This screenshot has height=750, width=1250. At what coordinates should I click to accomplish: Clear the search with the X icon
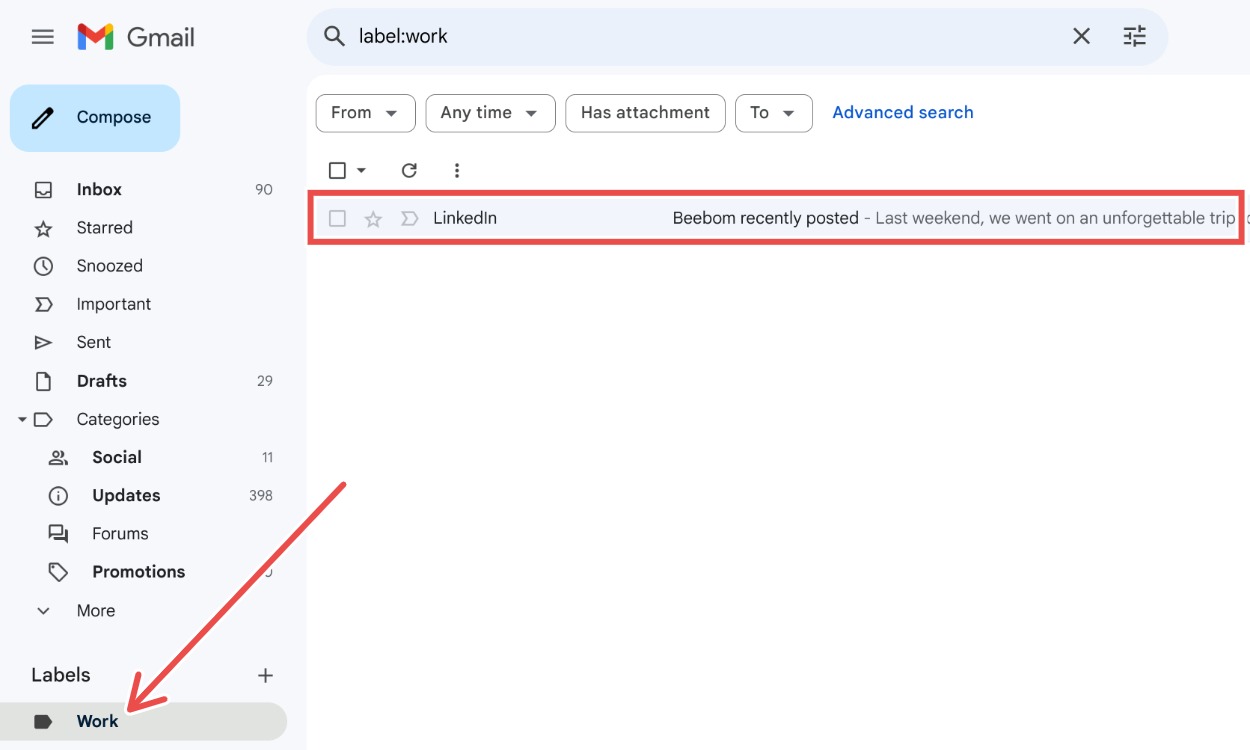(1080, 36)
